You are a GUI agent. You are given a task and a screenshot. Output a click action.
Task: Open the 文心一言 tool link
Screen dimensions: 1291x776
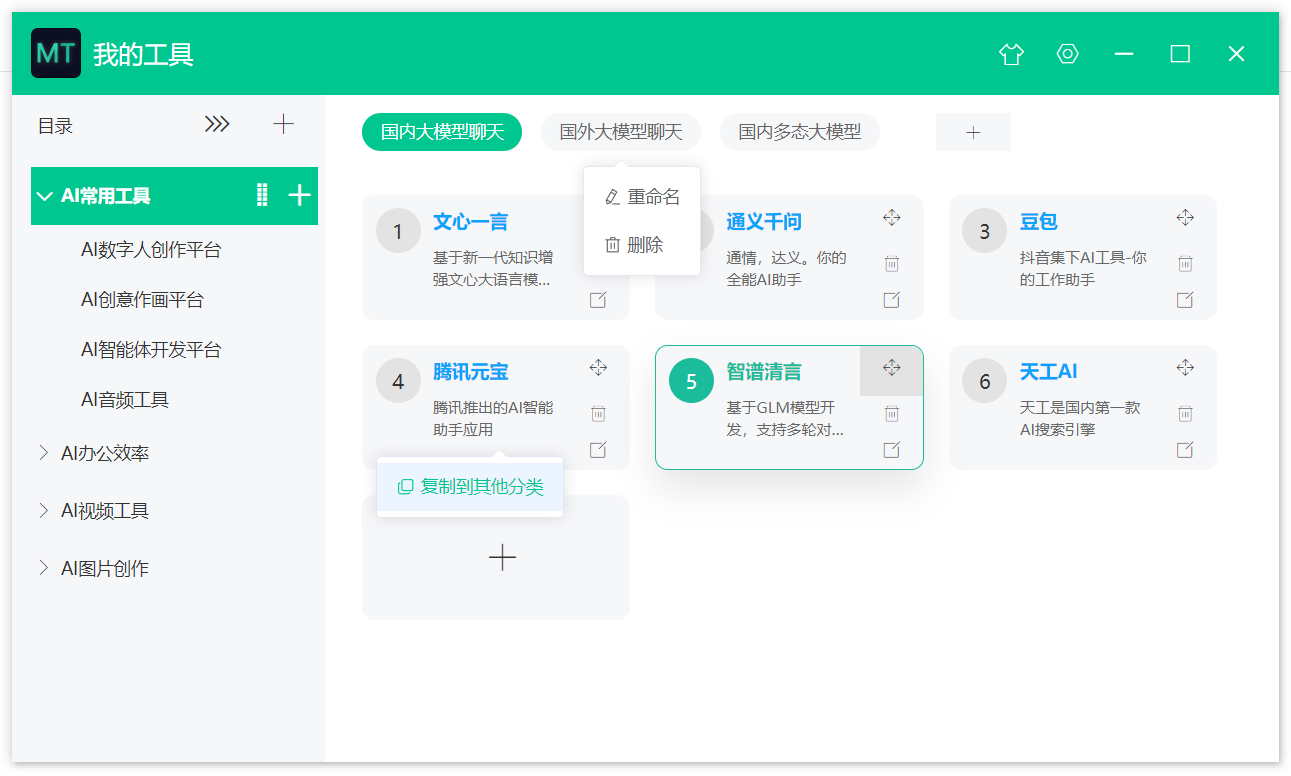tap(470, 222)
